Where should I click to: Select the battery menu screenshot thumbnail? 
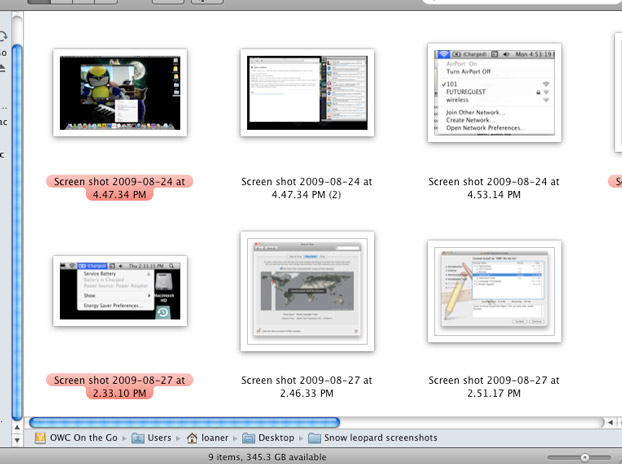120,288
